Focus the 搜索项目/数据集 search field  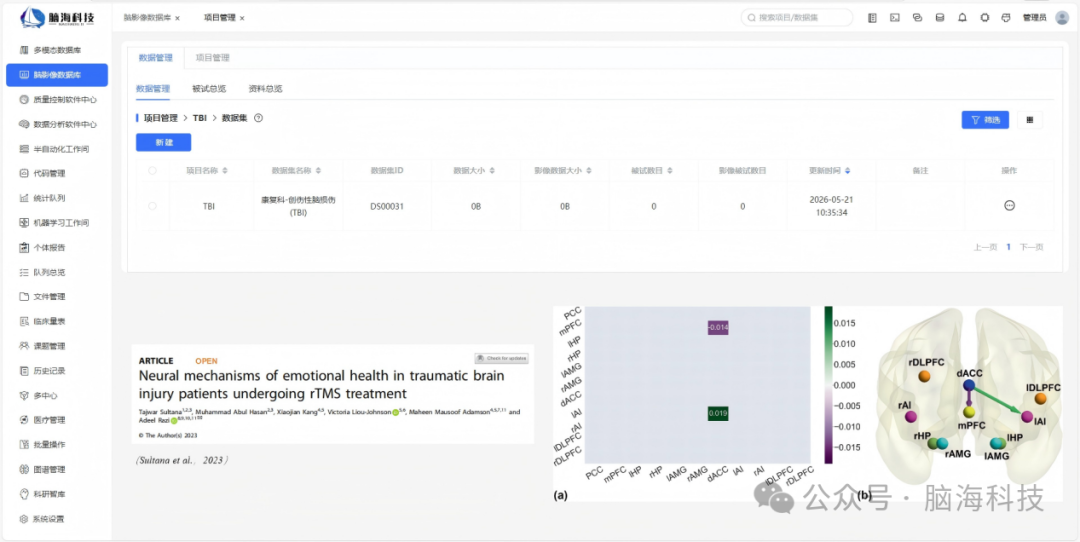click(x=797, y=18)
